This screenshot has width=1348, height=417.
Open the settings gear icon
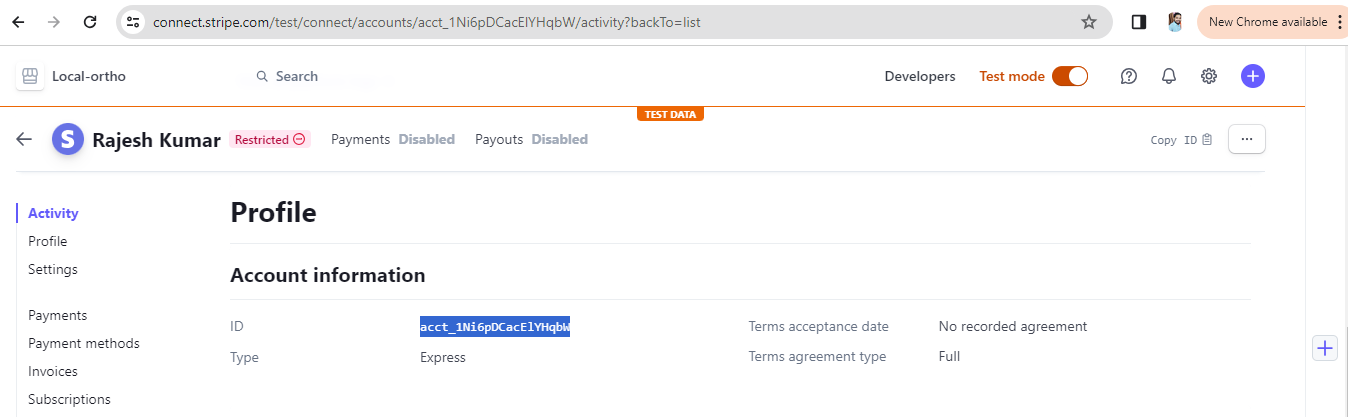coord(1209,76)
